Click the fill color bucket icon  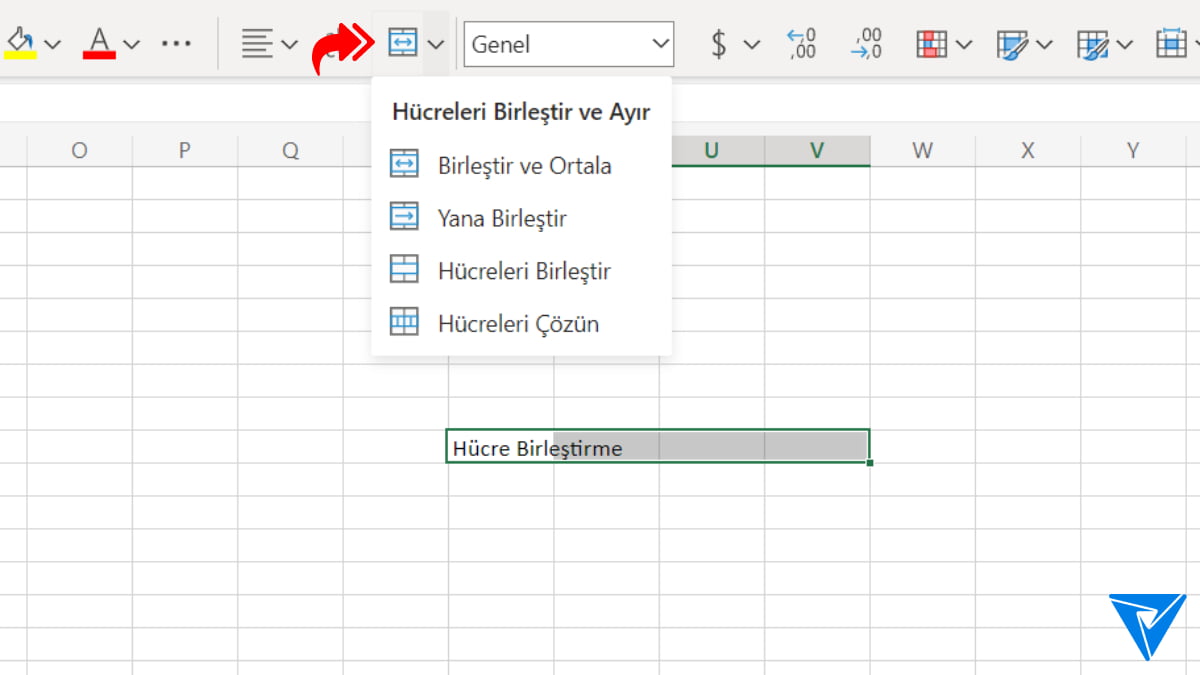tap(20, 43)
